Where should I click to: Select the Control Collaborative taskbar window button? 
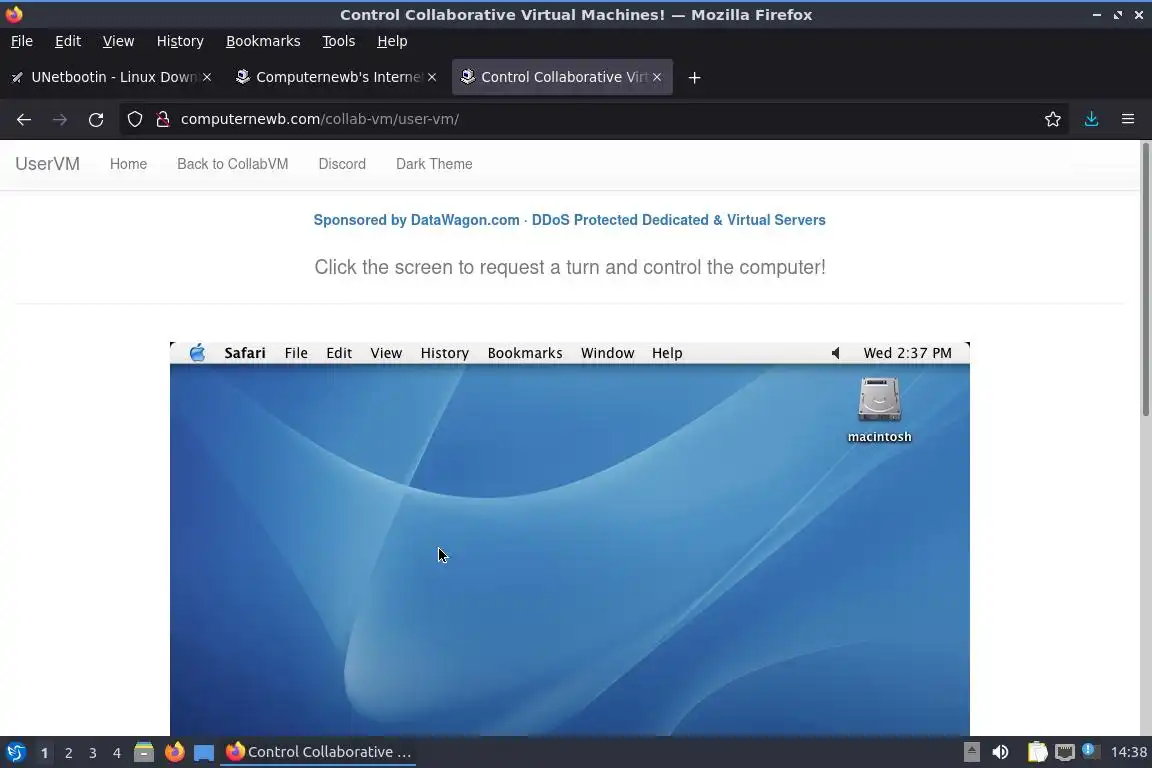coord(318,752)
